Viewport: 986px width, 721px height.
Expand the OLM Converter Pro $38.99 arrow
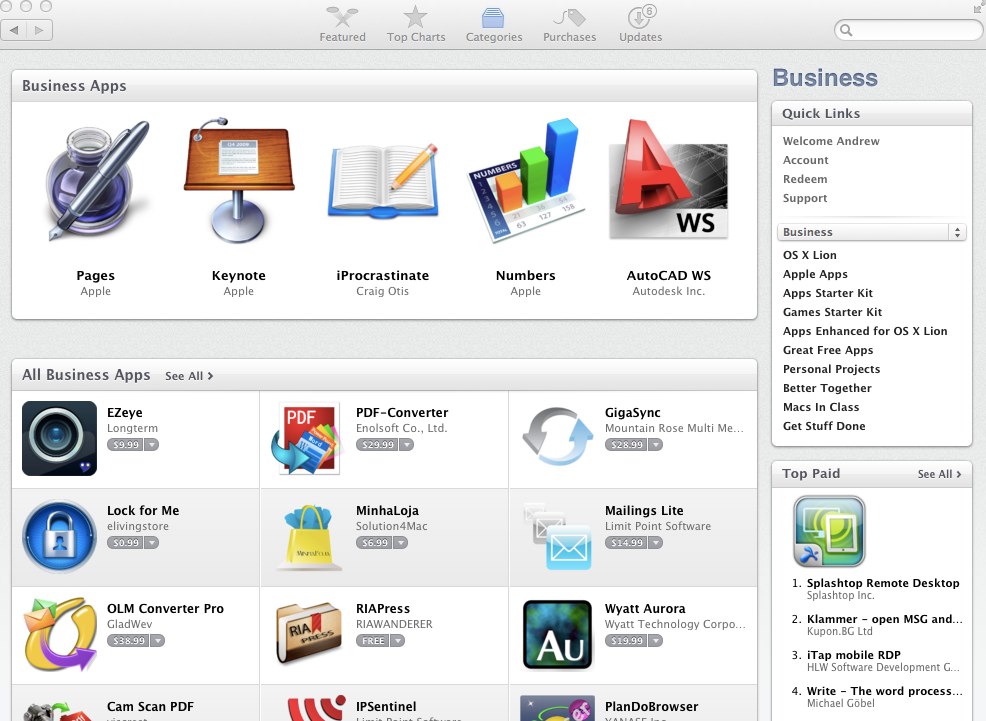tap(157, 641)
